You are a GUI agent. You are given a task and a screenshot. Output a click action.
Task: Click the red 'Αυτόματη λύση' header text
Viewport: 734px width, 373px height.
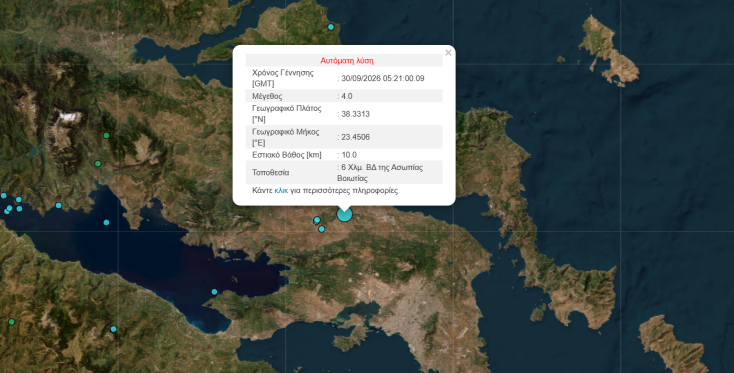click(347, 61)
